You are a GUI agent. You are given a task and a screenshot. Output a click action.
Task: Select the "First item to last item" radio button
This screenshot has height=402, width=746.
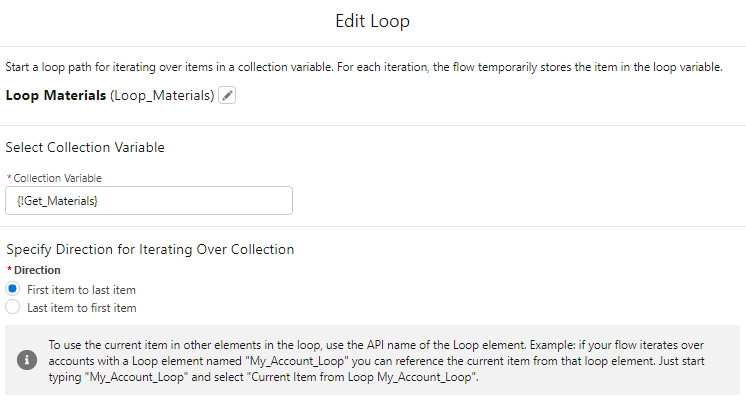13,289
